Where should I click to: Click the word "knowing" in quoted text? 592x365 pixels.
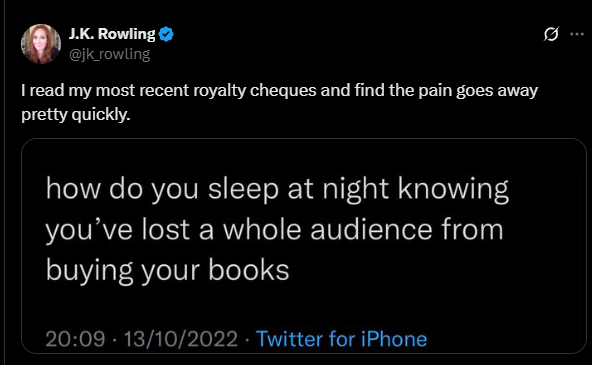click(x=453, y=189)
